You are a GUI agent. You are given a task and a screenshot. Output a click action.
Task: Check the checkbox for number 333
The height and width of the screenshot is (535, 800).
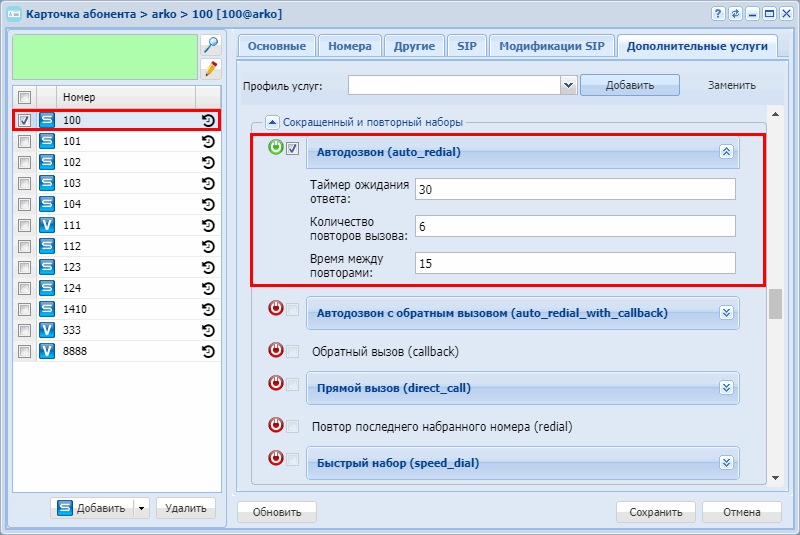pos(24,330)
